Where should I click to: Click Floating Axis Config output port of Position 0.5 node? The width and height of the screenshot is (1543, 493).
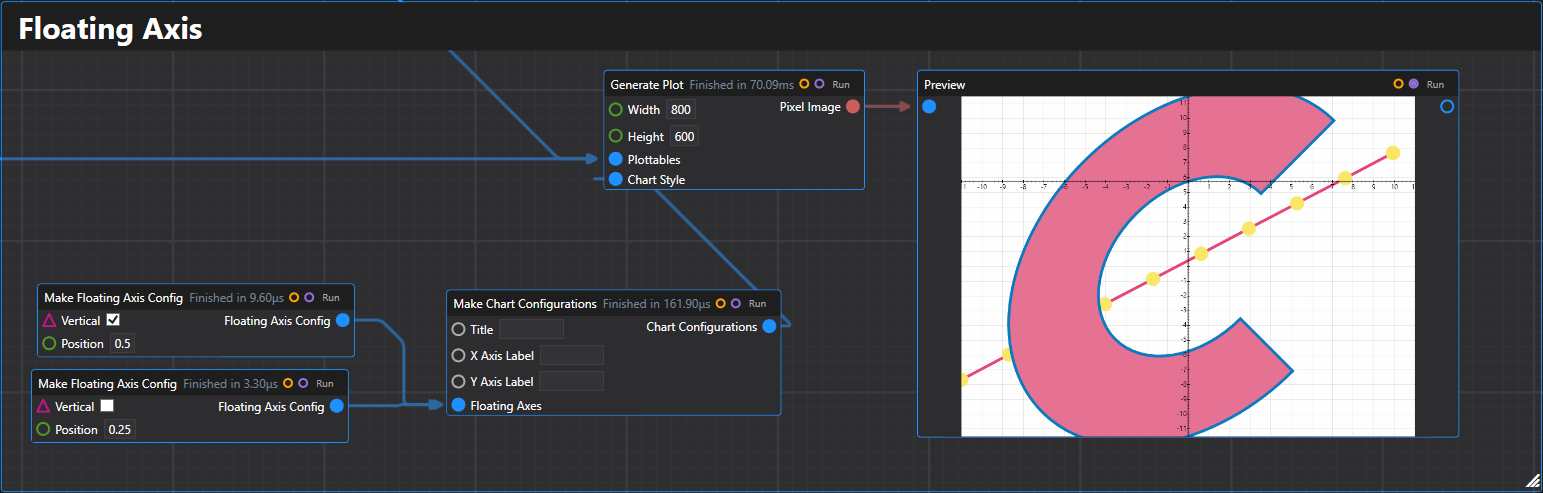tap(342, 321)
